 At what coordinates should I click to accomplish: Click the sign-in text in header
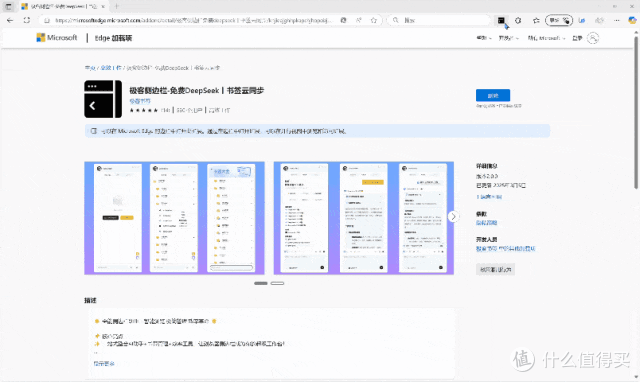click(x=577, y=38)
